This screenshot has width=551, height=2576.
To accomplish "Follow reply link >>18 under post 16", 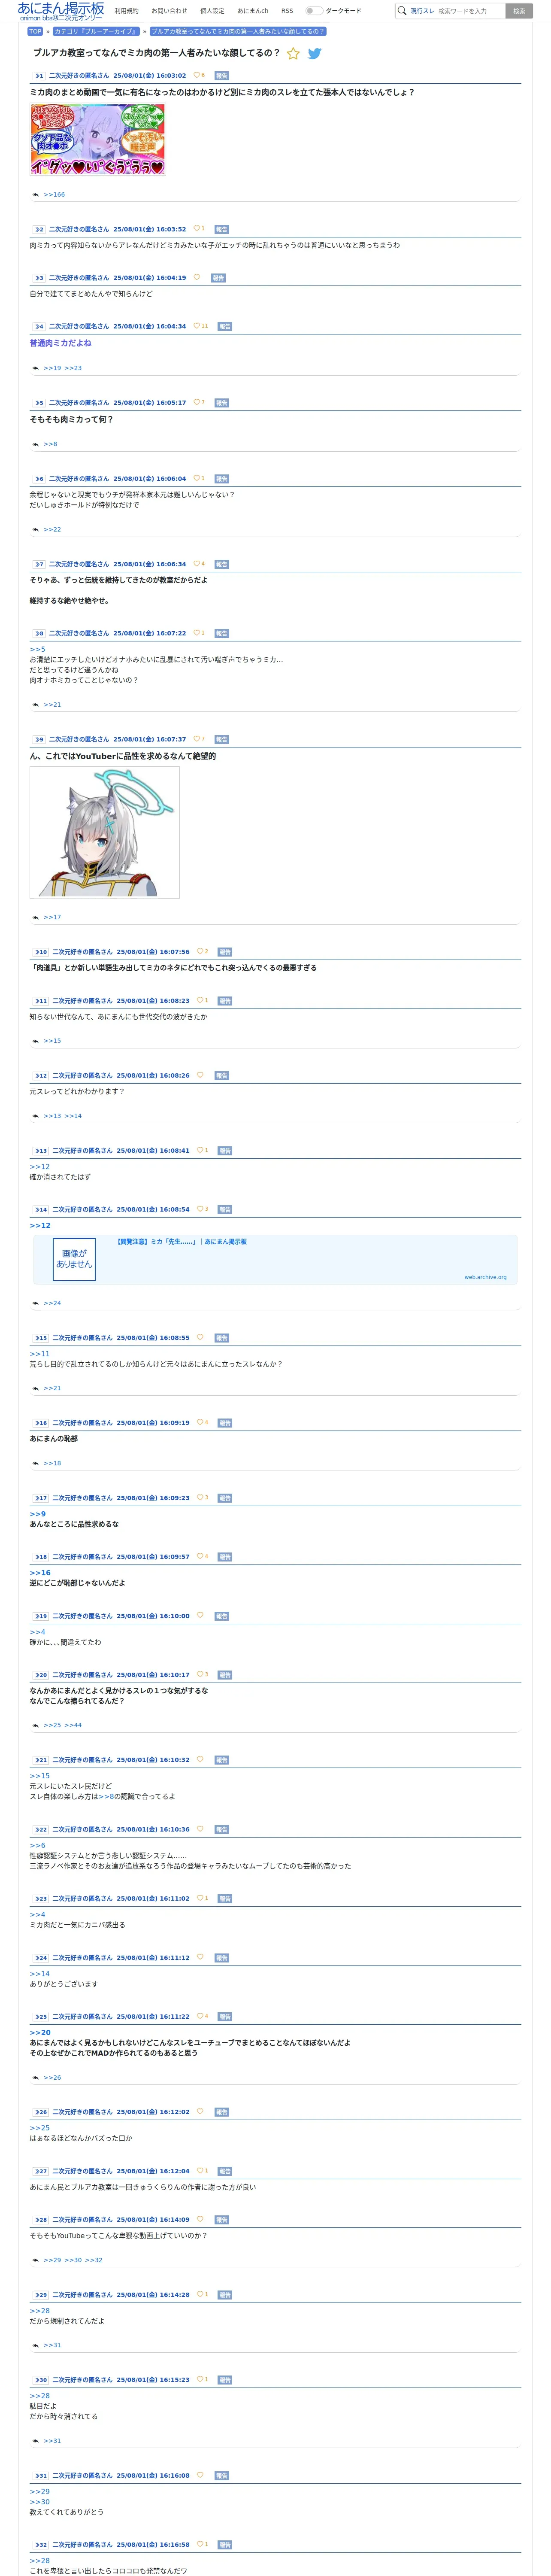I will pos(52,1463).
